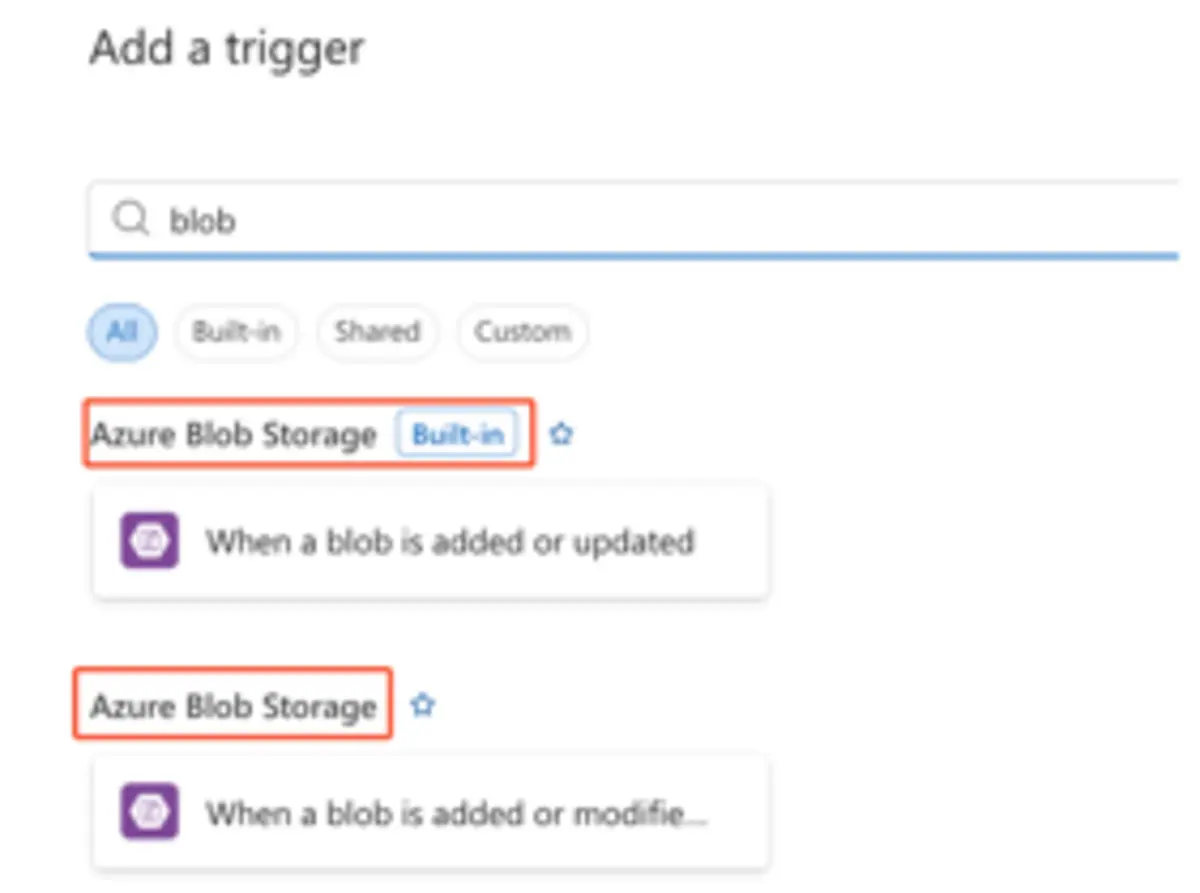Choose When a blob is added or updated trigger
The image size is (1200, 893).
tap(431, 541)
